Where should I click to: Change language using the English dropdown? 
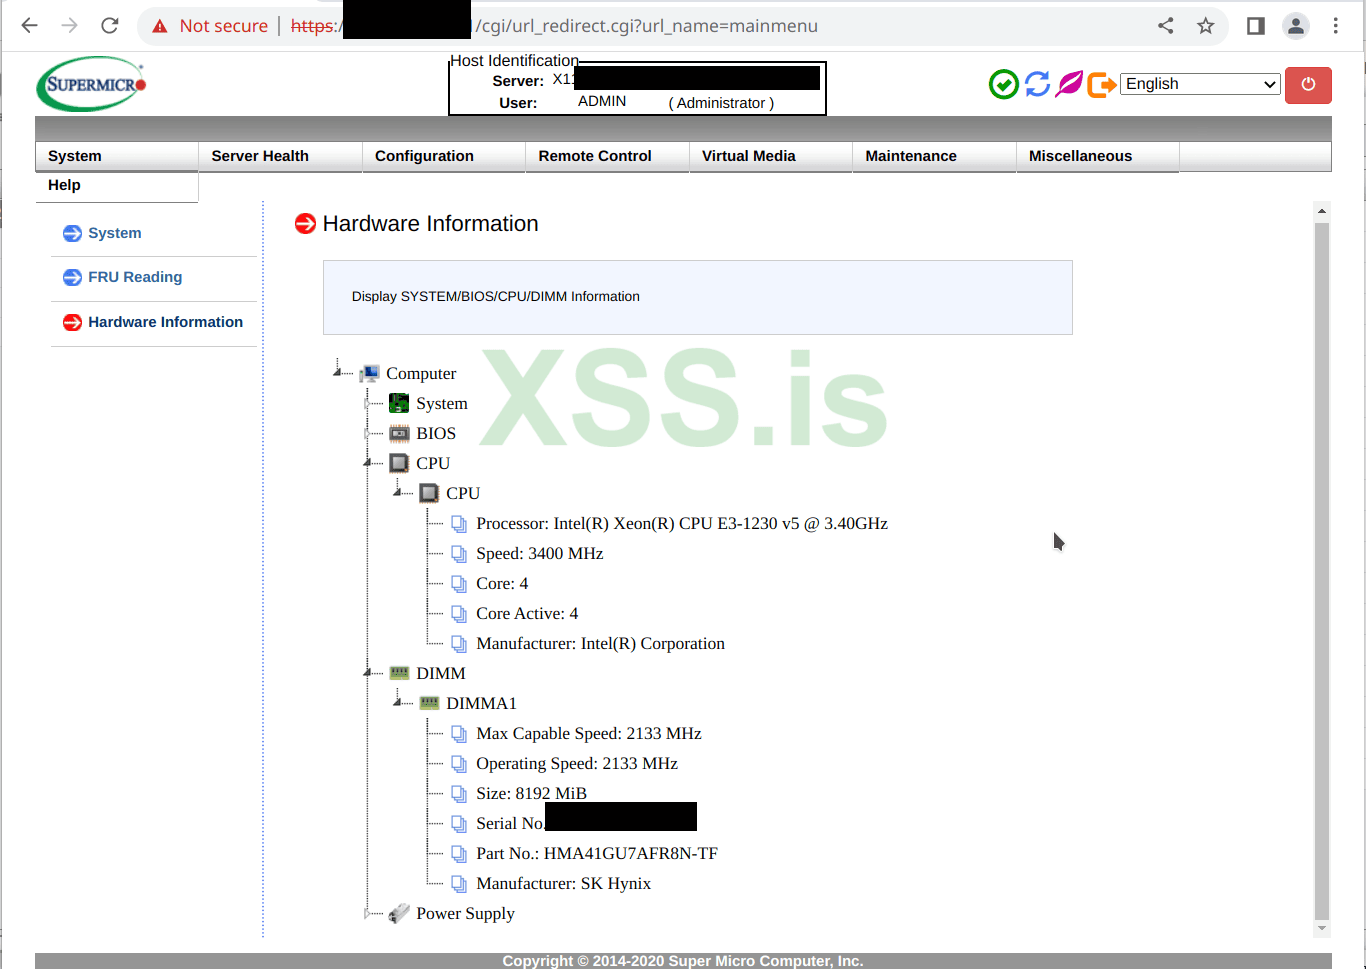(x=1199, y=84)
